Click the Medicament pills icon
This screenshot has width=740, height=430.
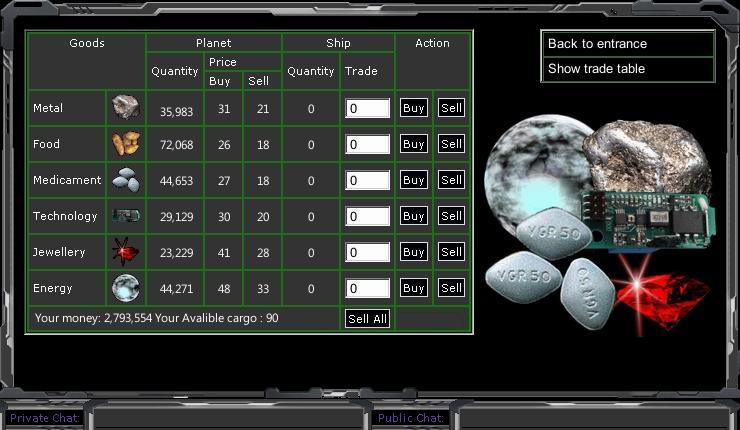point(126,180)
